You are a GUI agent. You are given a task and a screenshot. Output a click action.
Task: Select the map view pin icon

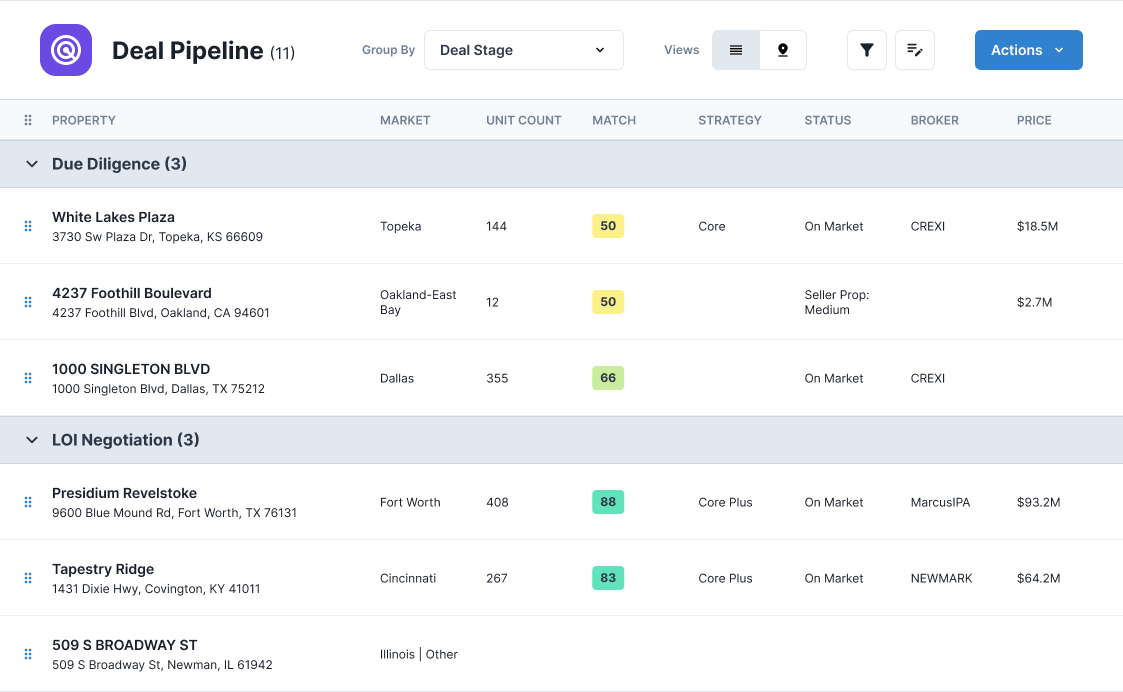tap(782, 49)
